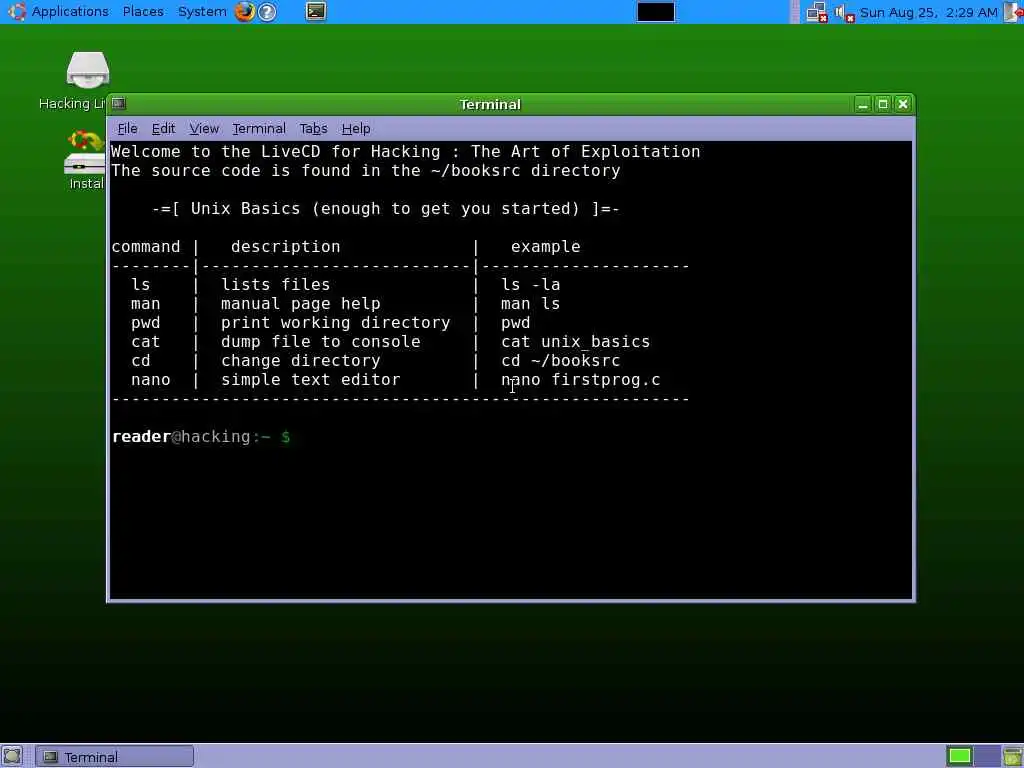Screen dimensions: 1024x768
Task: Click the 'simple text editor' description
Action: (x=310, y=379)
